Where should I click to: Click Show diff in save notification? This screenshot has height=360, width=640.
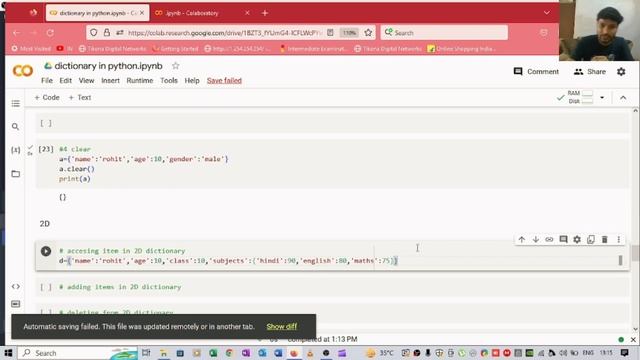(x=282, y=327)
